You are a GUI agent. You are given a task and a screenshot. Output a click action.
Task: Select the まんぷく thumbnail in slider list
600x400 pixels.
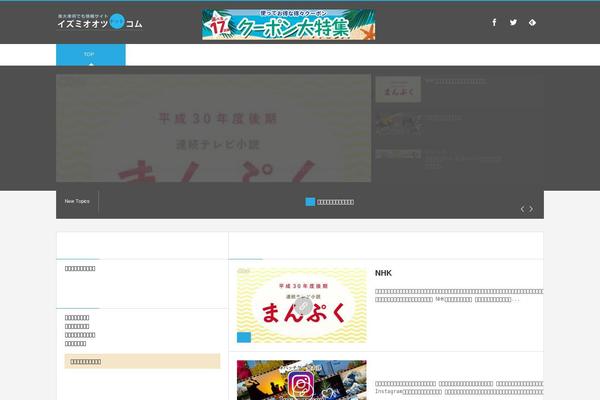[398, 90]
